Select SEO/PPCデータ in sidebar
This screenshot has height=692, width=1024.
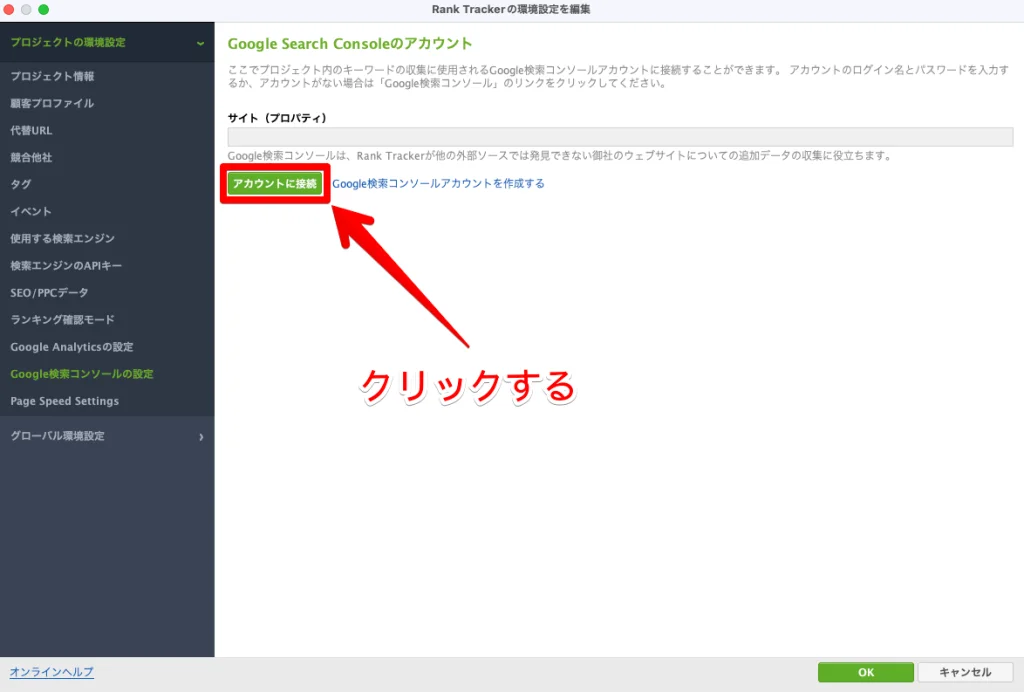point(49,292)
